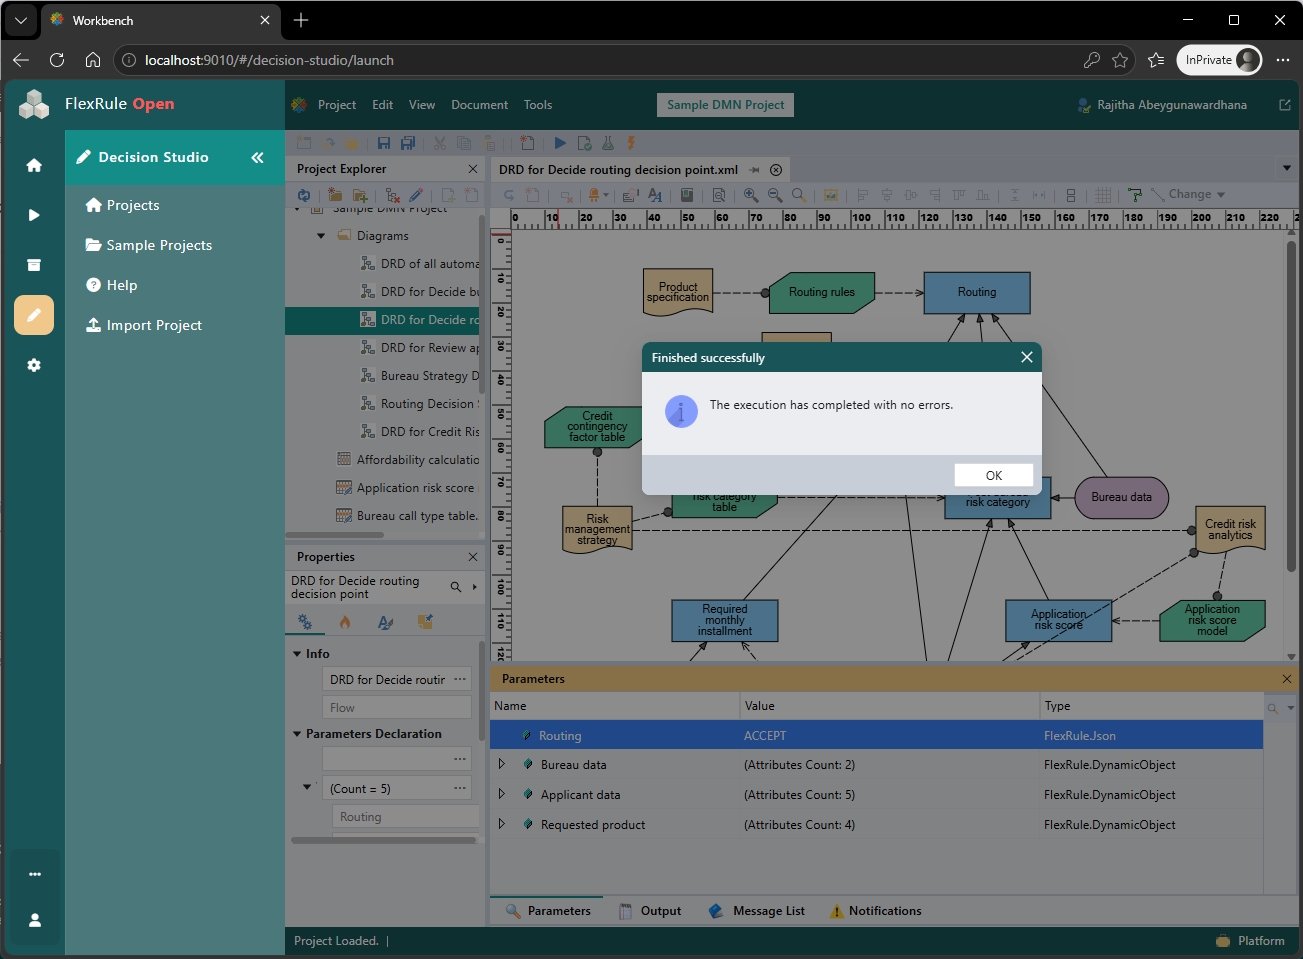Image resolution: width=1303 pixels, height=959 pixels.
Task: Click the flask test icon in the toolbar
Action: (x=607, y=143)
